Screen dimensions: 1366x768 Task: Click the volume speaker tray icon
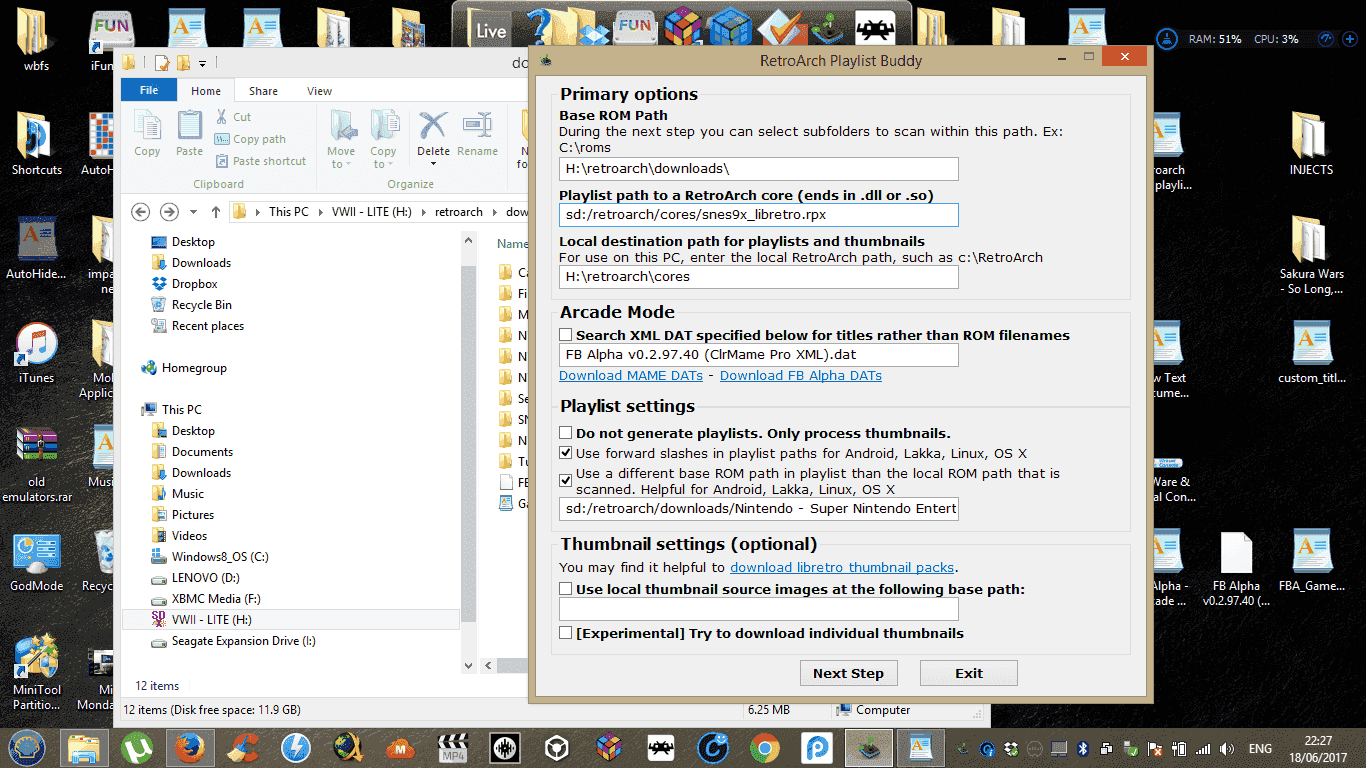tap(1227, 748)
